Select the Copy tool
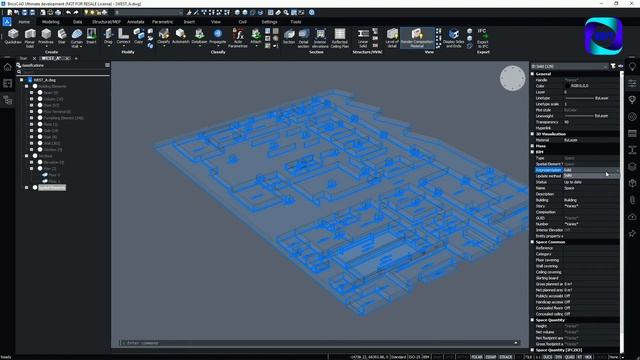 point(139,36)
